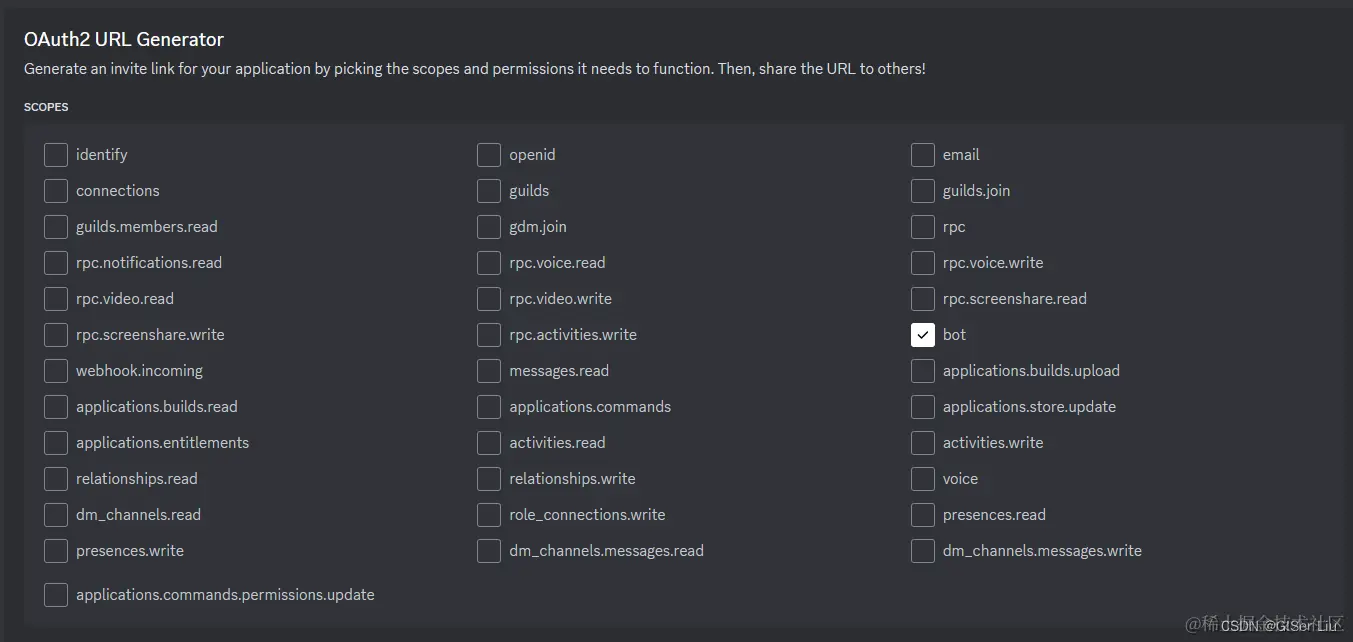1353x642 pixels.
Task: Check the applications.commands scope
Action: click(489, 407)
